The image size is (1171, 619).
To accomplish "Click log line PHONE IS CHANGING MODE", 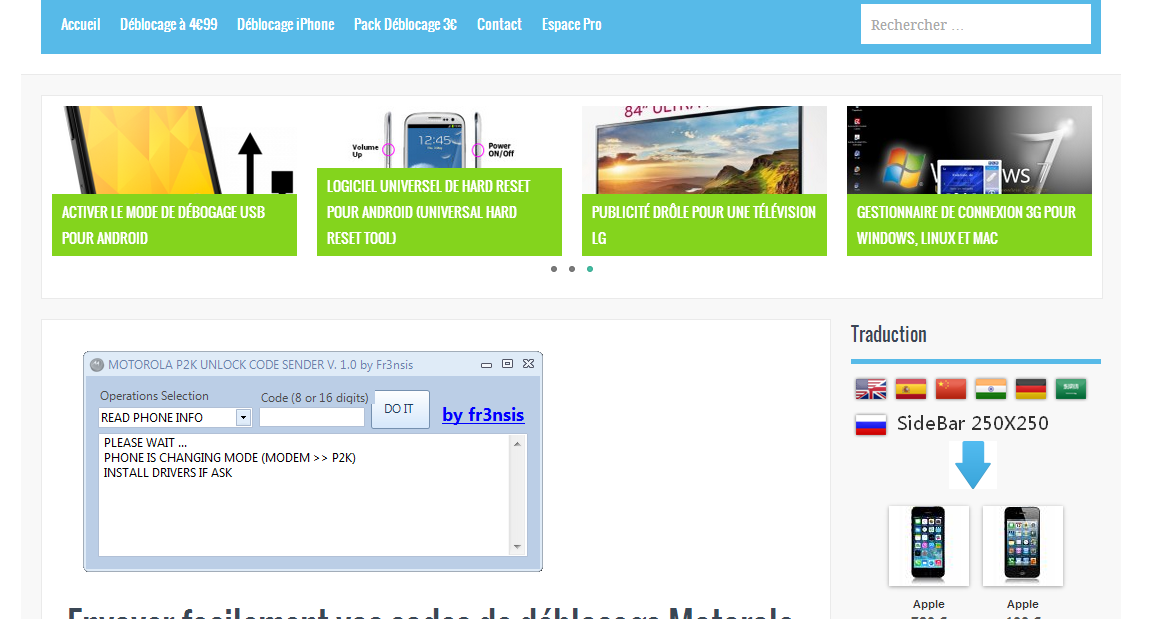I will (230, 458).
